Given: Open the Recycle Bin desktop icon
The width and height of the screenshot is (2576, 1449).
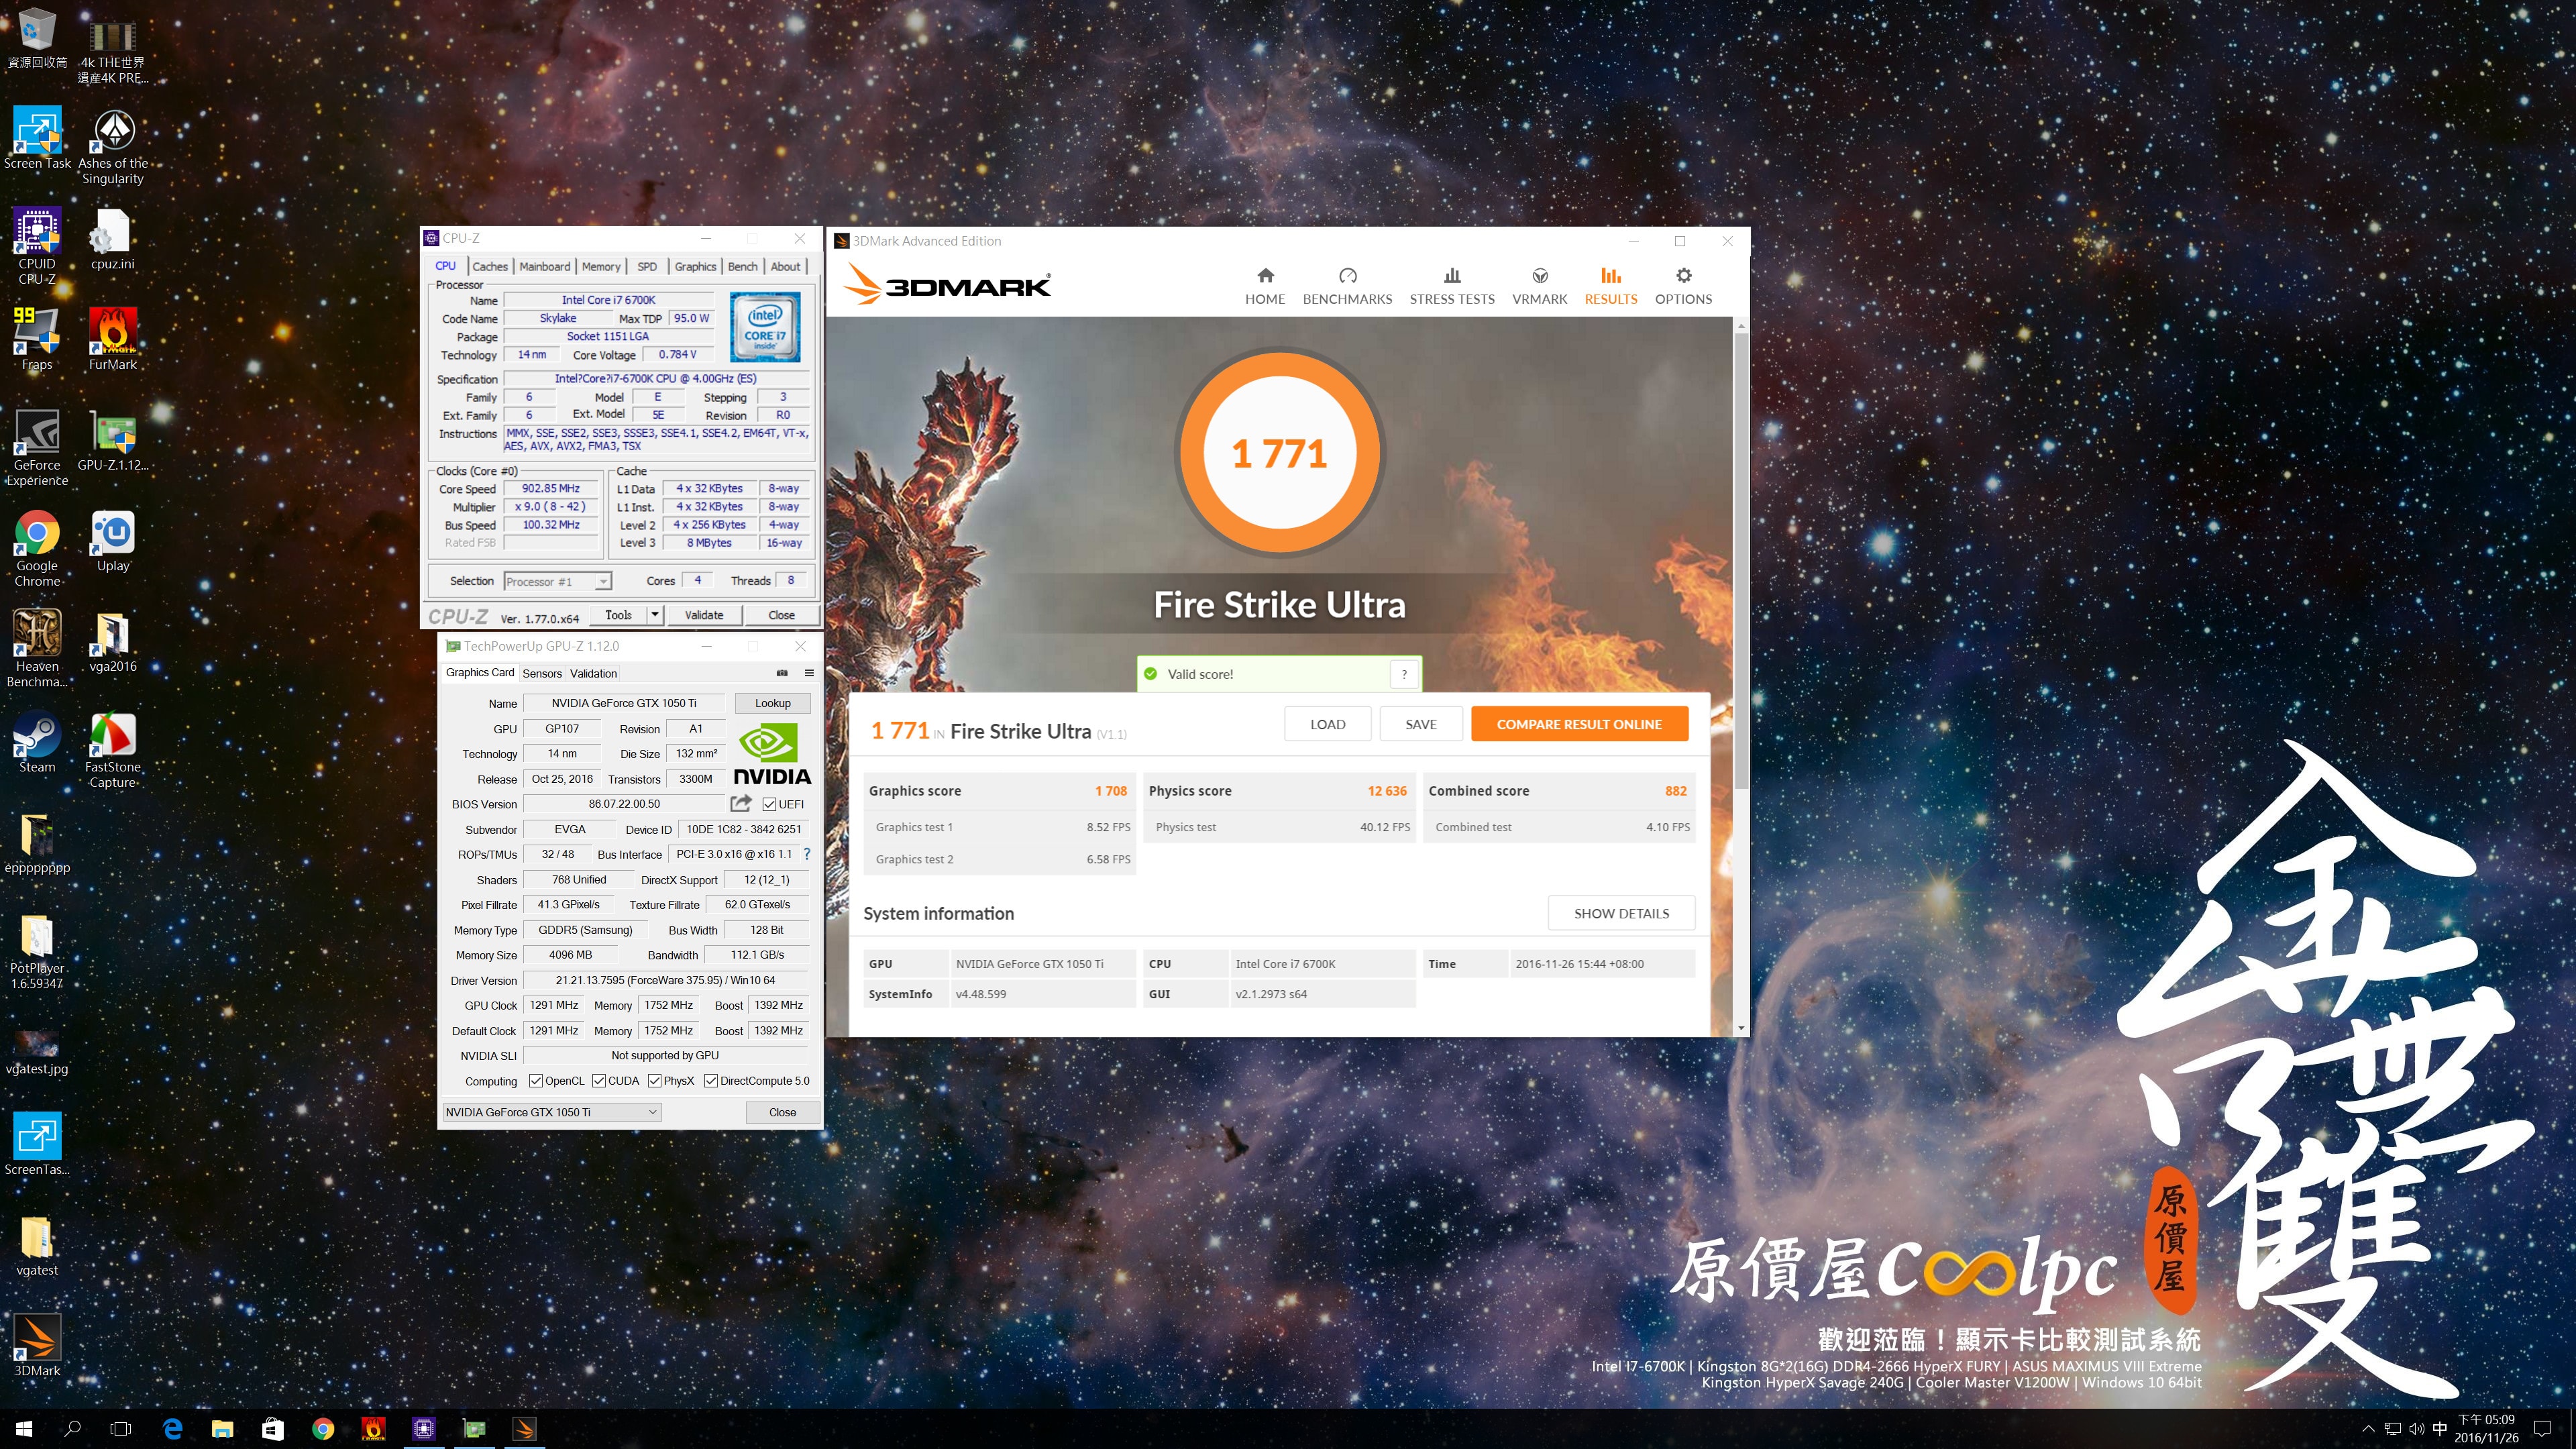Looking at the screenshot, I should [x=37, y=38].
